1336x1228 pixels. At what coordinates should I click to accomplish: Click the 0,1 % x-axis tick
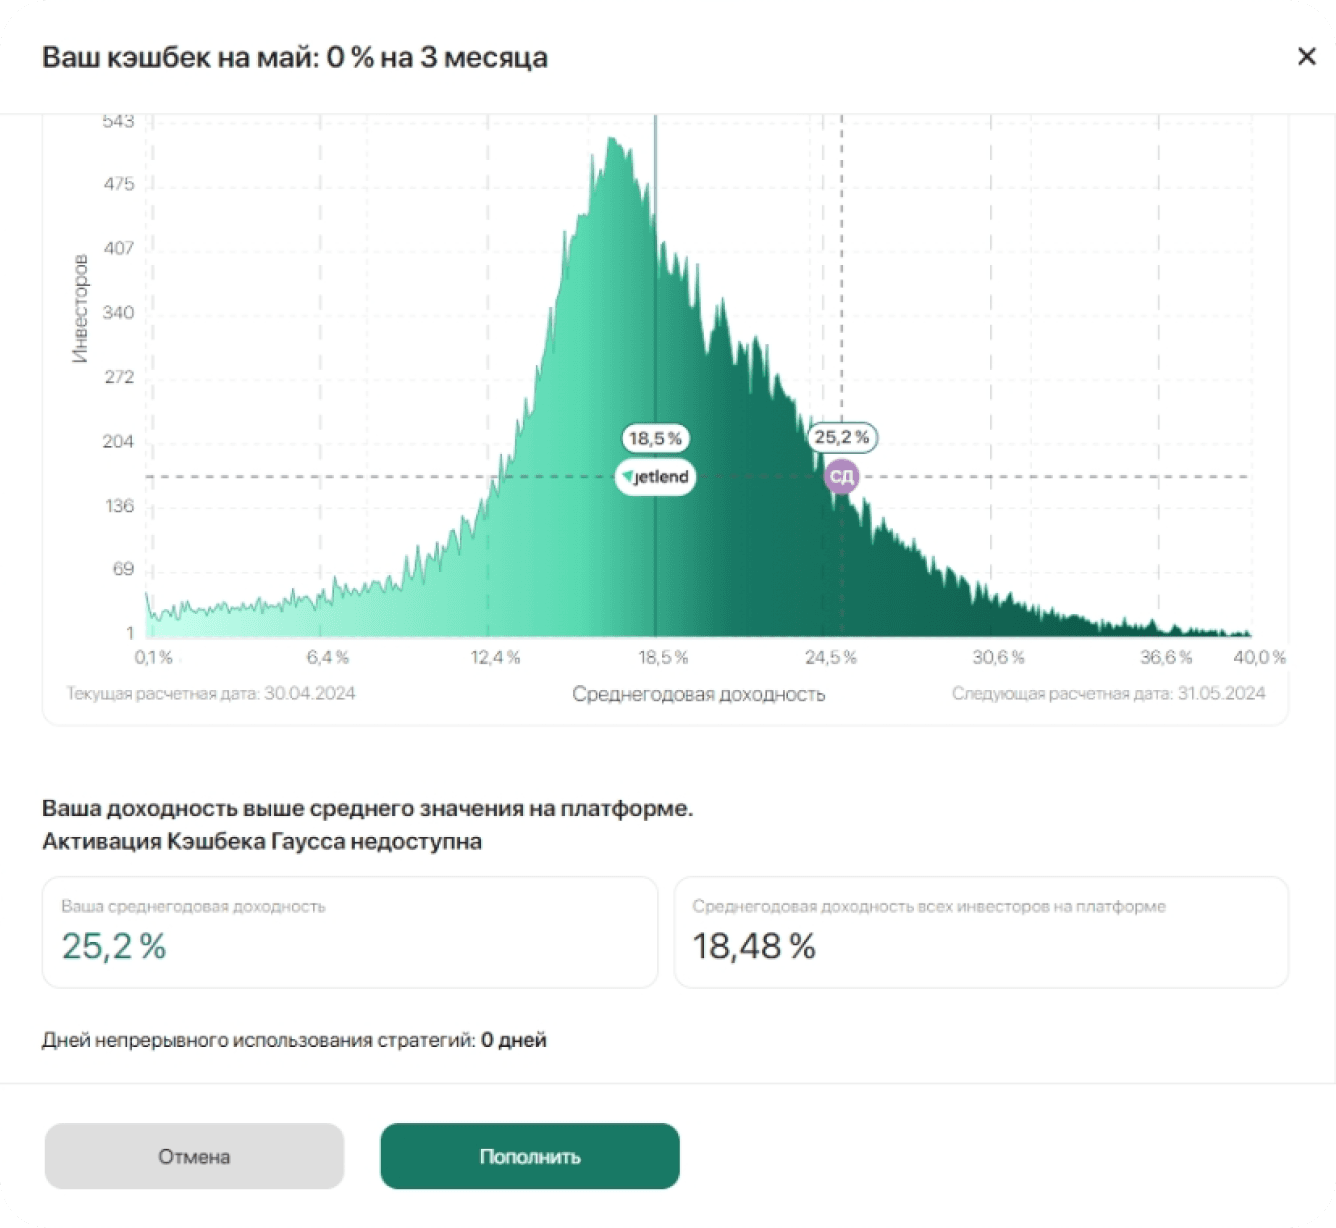[x=154, y=657]
